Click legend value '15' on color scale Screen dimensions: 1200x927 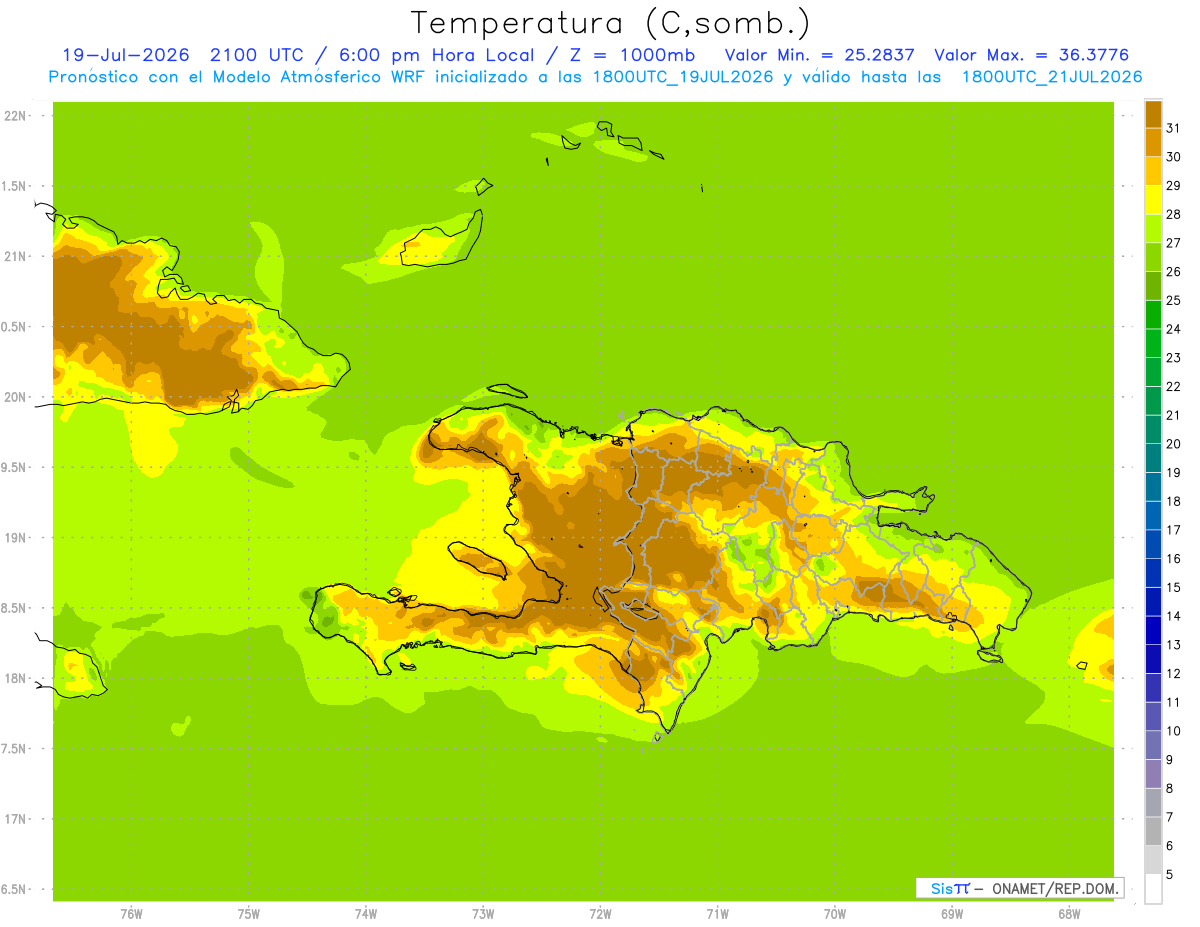(1174, 587)
